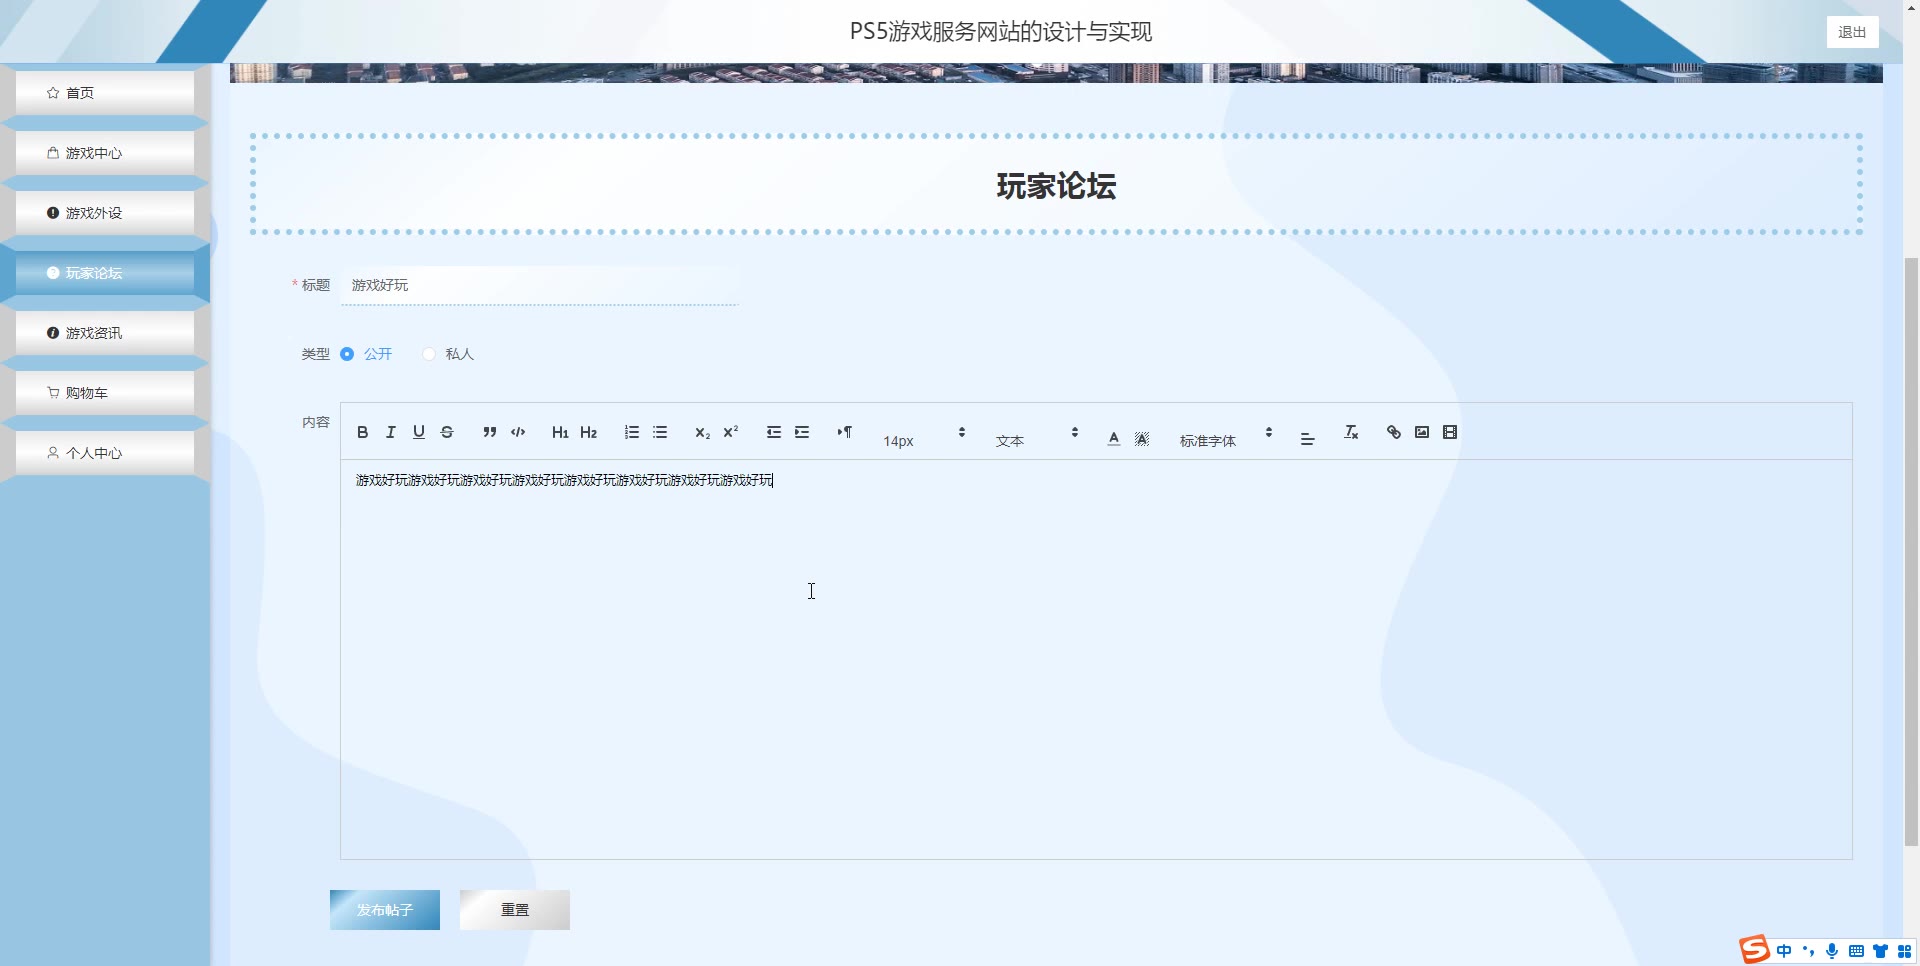Toggle bold formatting in the editor
1920x966 pixels.
[362, 432]
